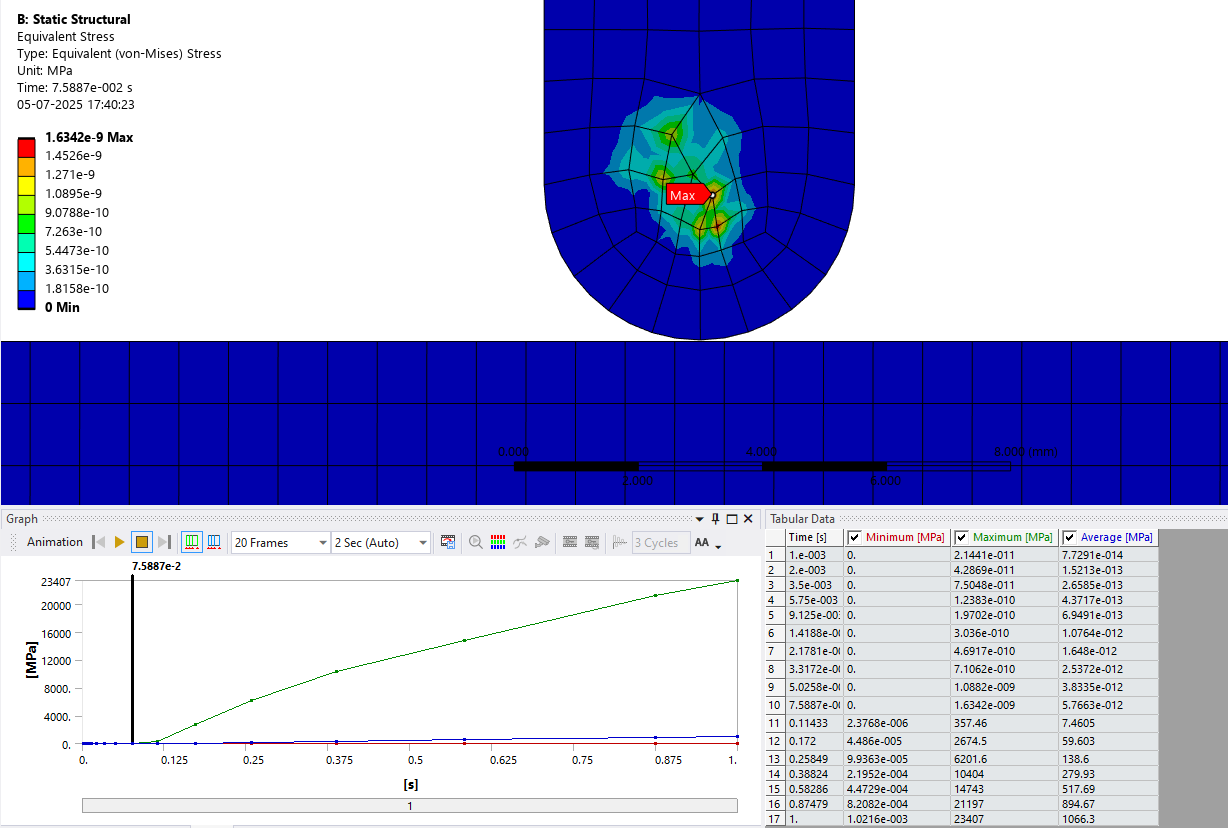Play the result animation
This screenshot has width=1228, height=828.
pyautogui.click(x=119, y=542)
